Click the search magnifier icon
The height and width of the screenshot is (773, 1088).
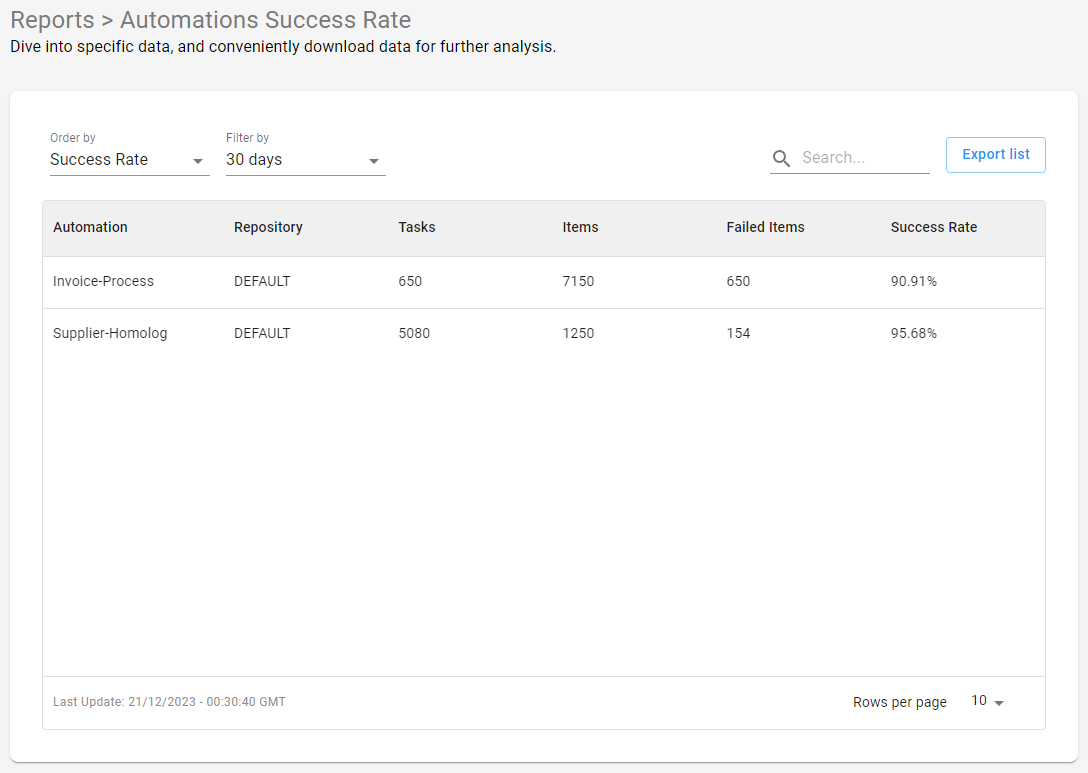[781, 158]
